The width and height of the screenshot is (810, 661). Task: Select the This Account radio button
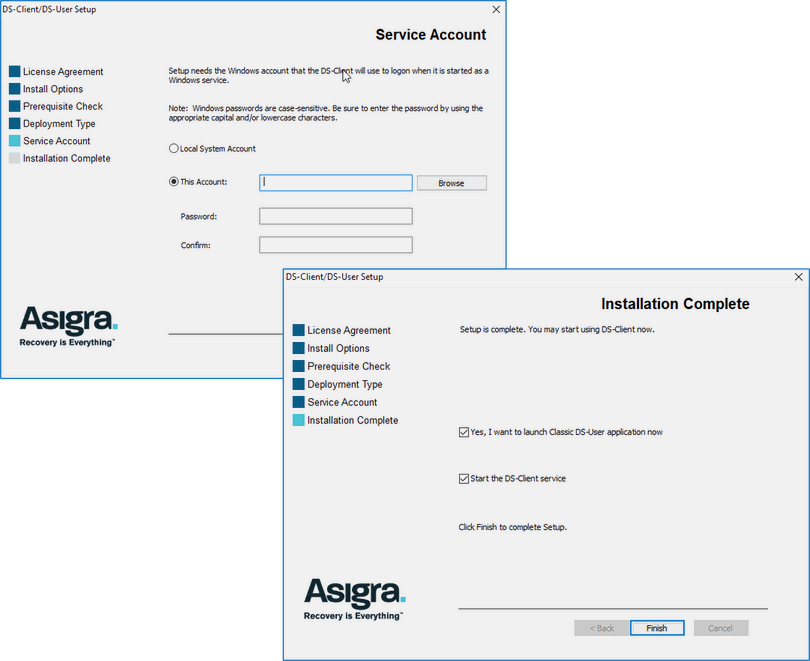click(174, 182)
